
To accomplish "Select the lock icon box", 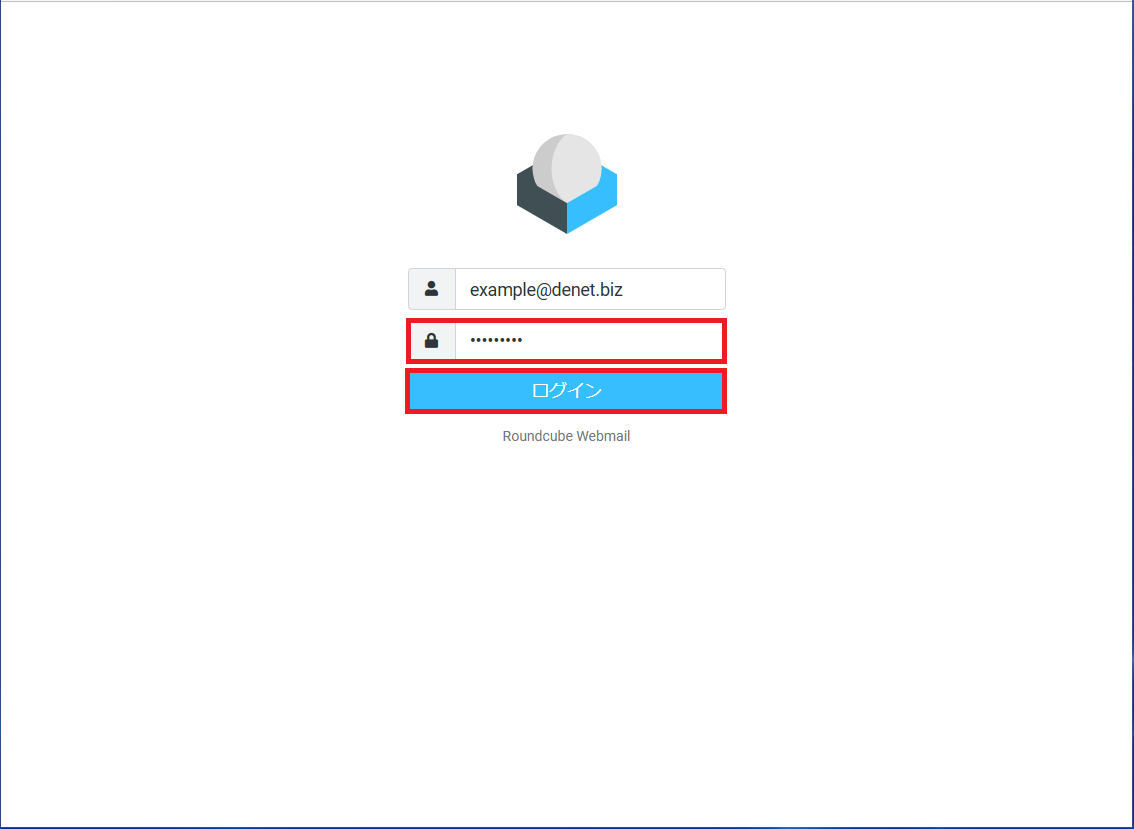I will click(x=432, y=341).
